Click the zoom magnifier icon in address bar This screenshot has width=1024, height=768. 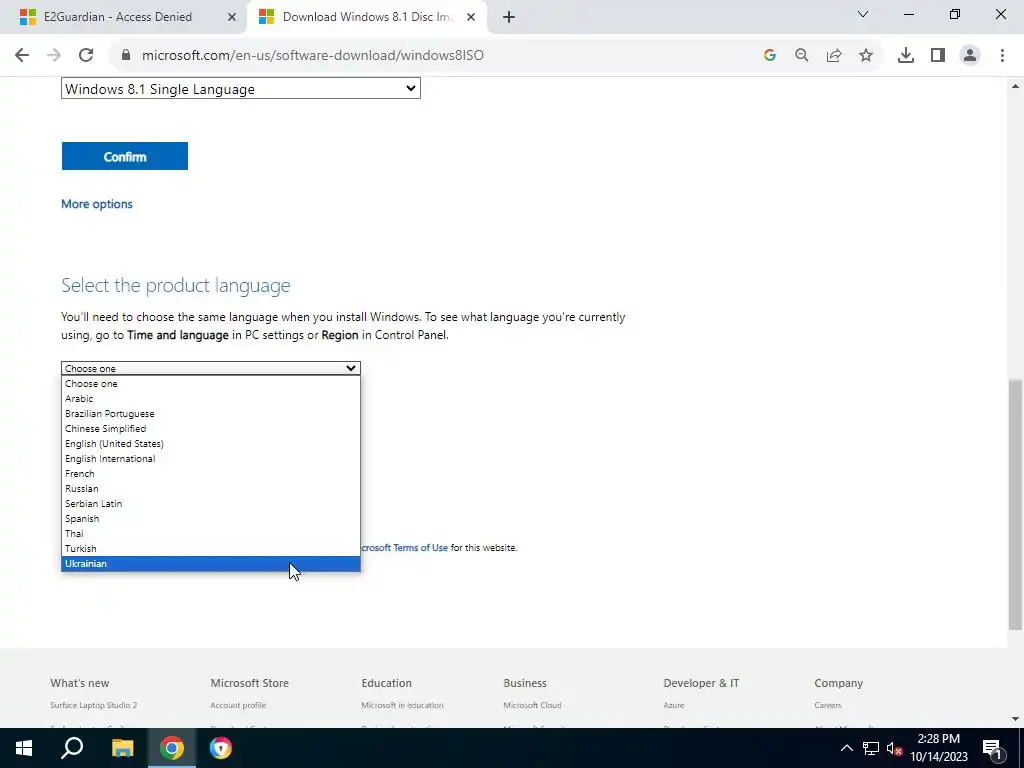coord(802,56)
